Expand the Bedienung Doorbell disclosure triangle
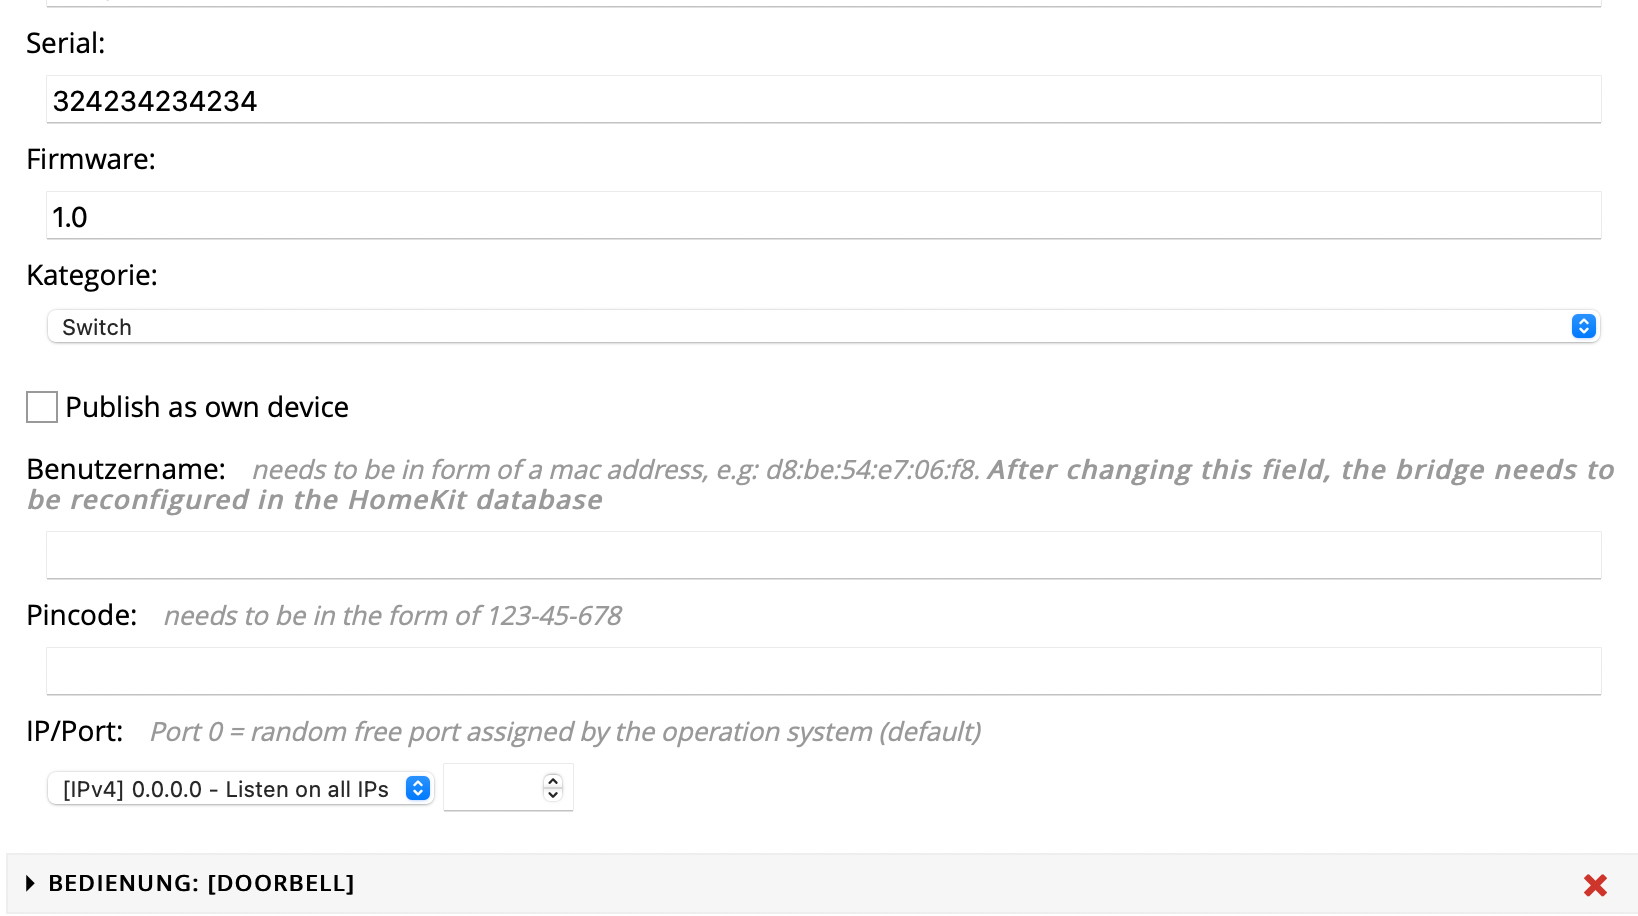This screenshot has height=916, width=1638. click(x=31, y=884)
